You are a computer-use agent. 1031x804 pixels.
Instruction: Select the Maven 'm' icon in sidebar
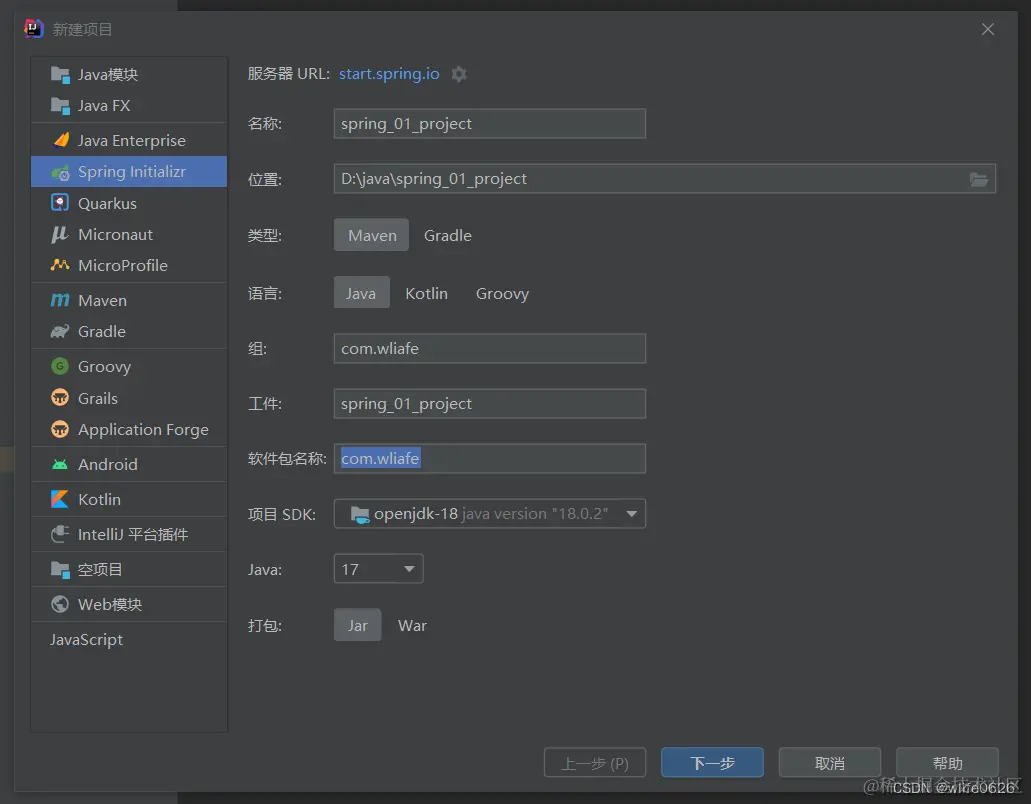[x=60, y=300]
